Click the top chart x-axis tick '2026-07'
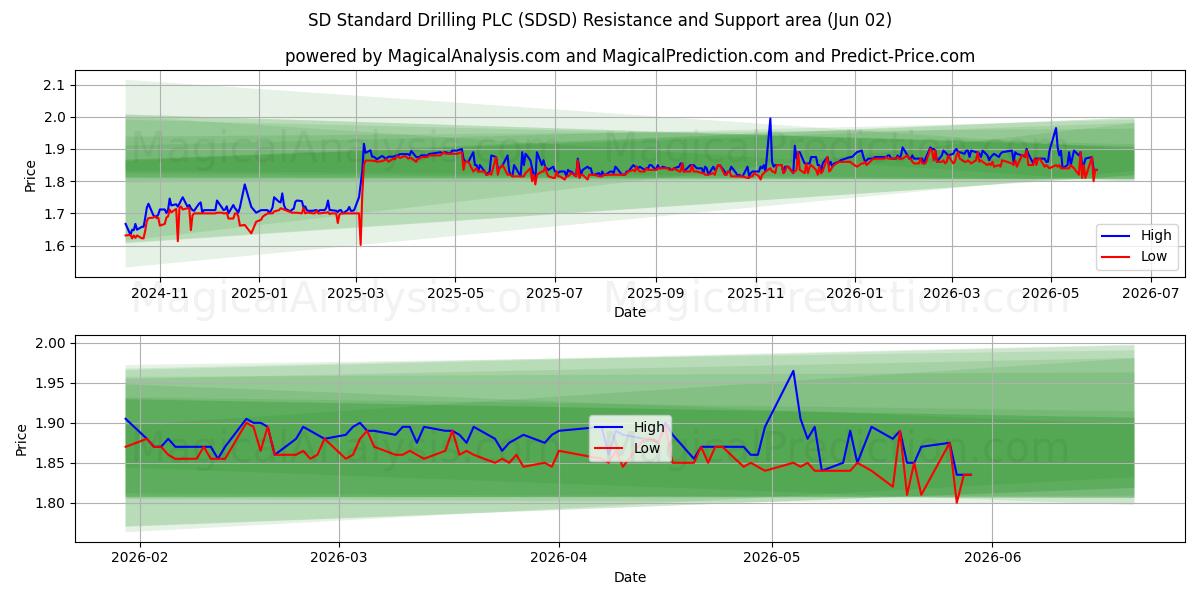The width and height of the screenshot is (1200, 600). tap(1150, 293)
